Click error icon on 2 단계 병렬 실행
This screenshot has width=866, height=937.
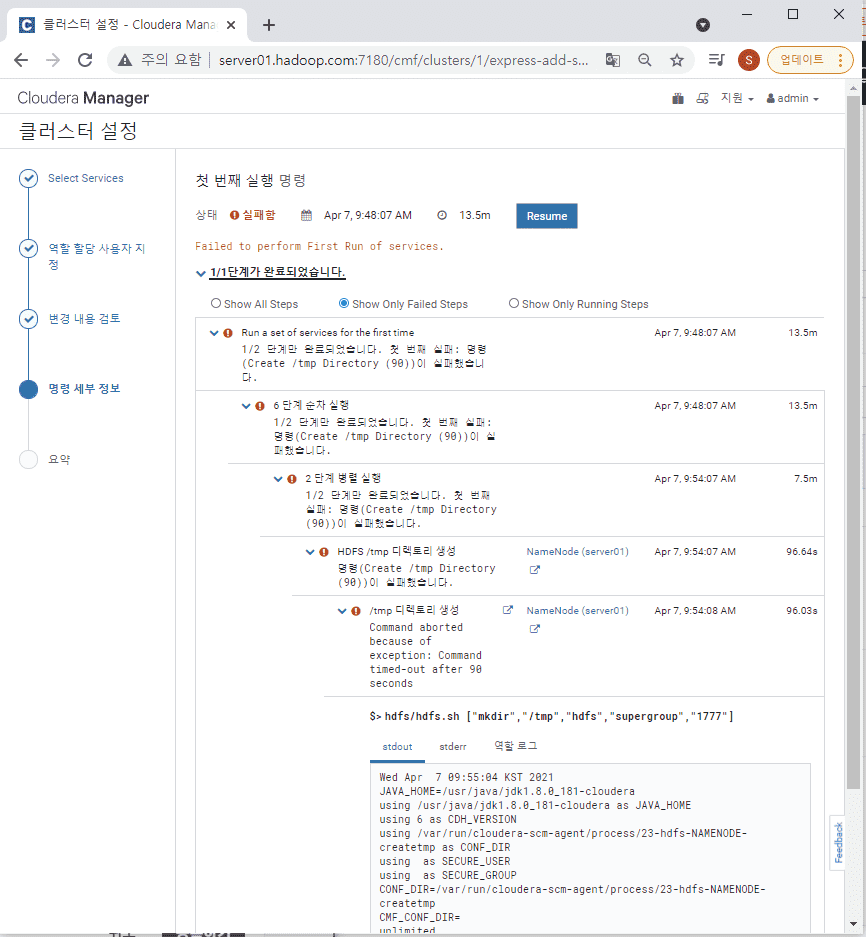(x=292, y=479)
